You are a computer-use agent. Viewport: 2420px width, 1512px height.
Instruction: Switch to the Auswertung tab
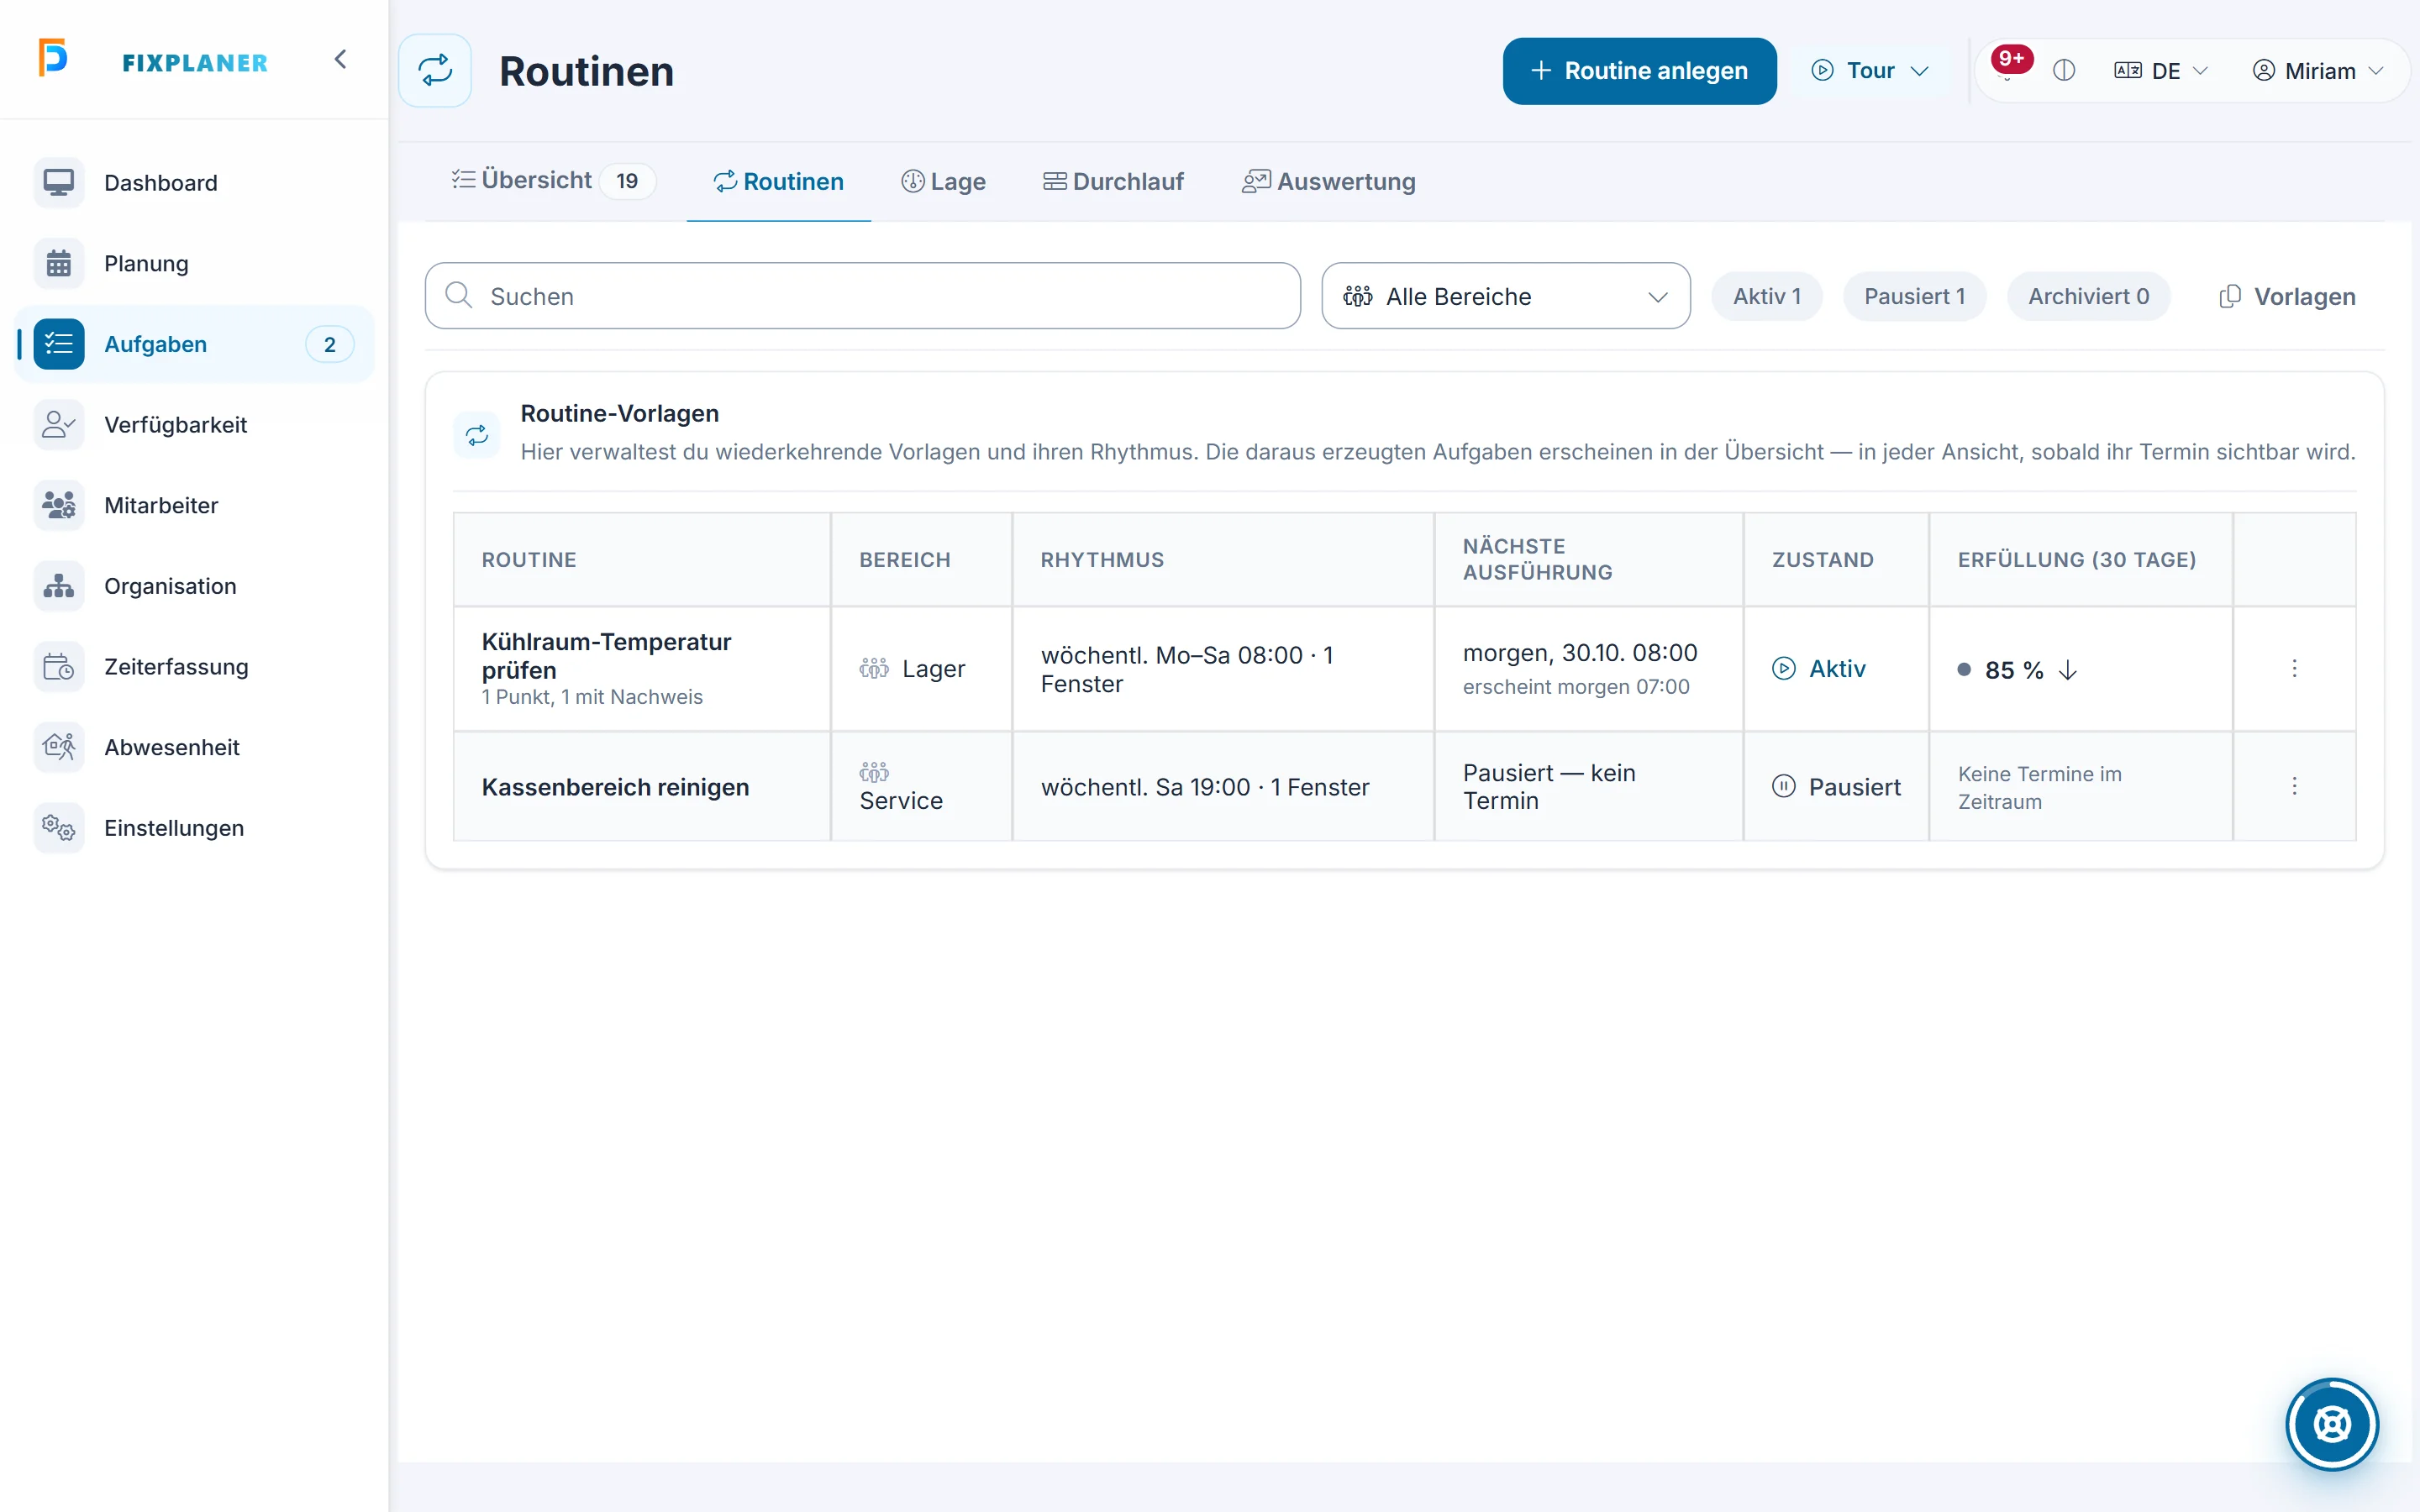tap(1328, 182)
